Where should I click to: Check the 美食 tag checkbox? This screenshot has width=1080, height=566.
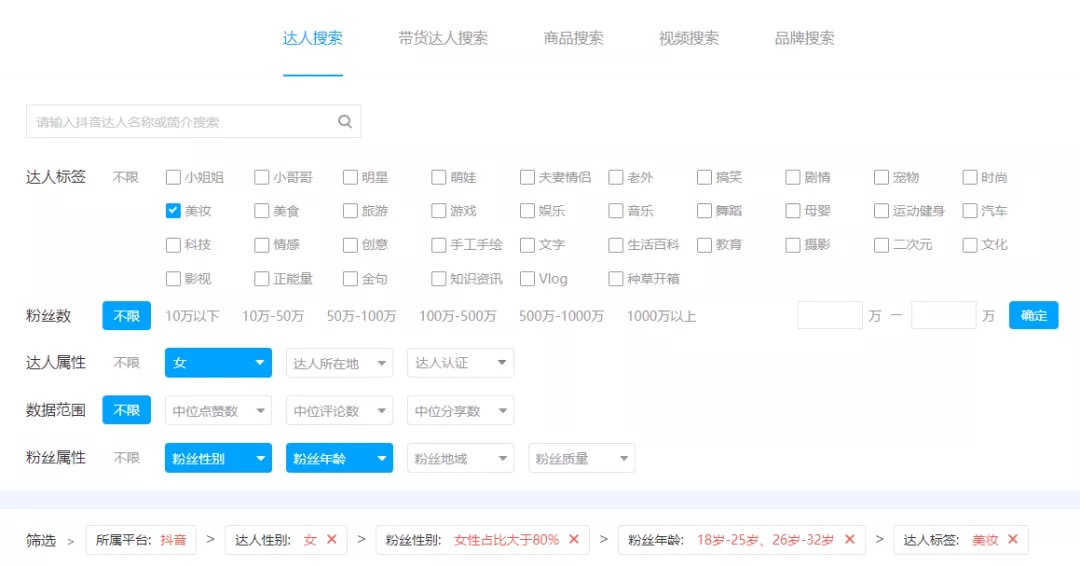[x=262, y=211]
